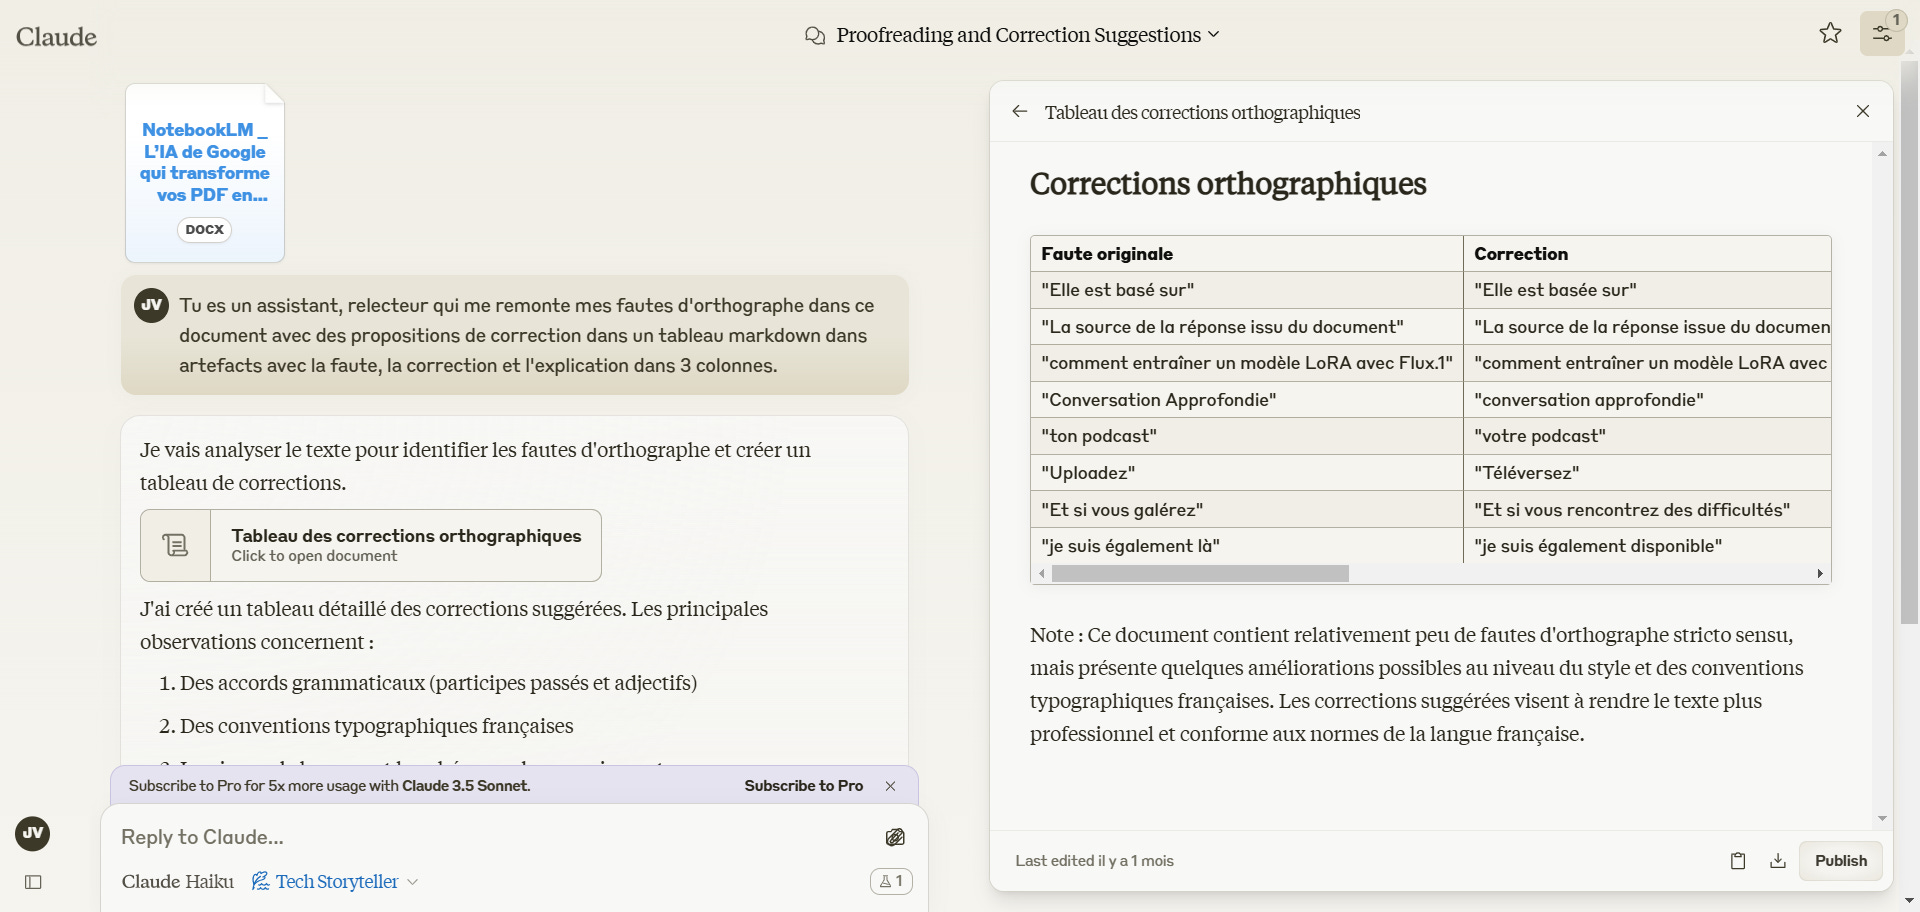Image resolution: width=1920 pixels, height=912 pixels.
Task: Select the "La source de la réponse issu du document" cell
Action: pyautogui.click(x=1247, y=327)
